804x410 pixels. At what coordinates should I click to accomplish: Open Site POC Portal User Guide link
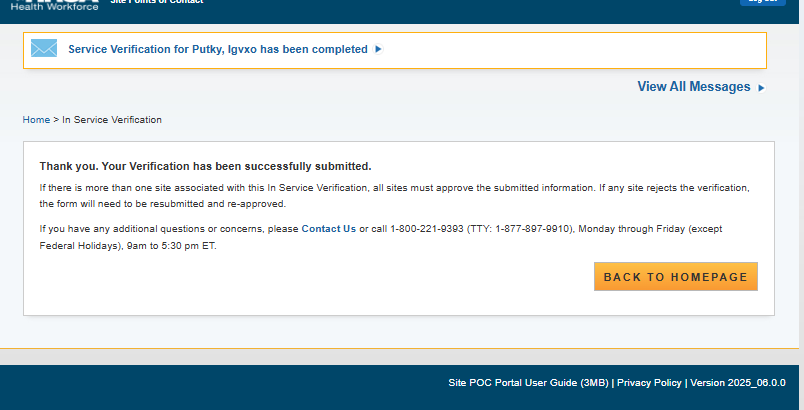528,383
